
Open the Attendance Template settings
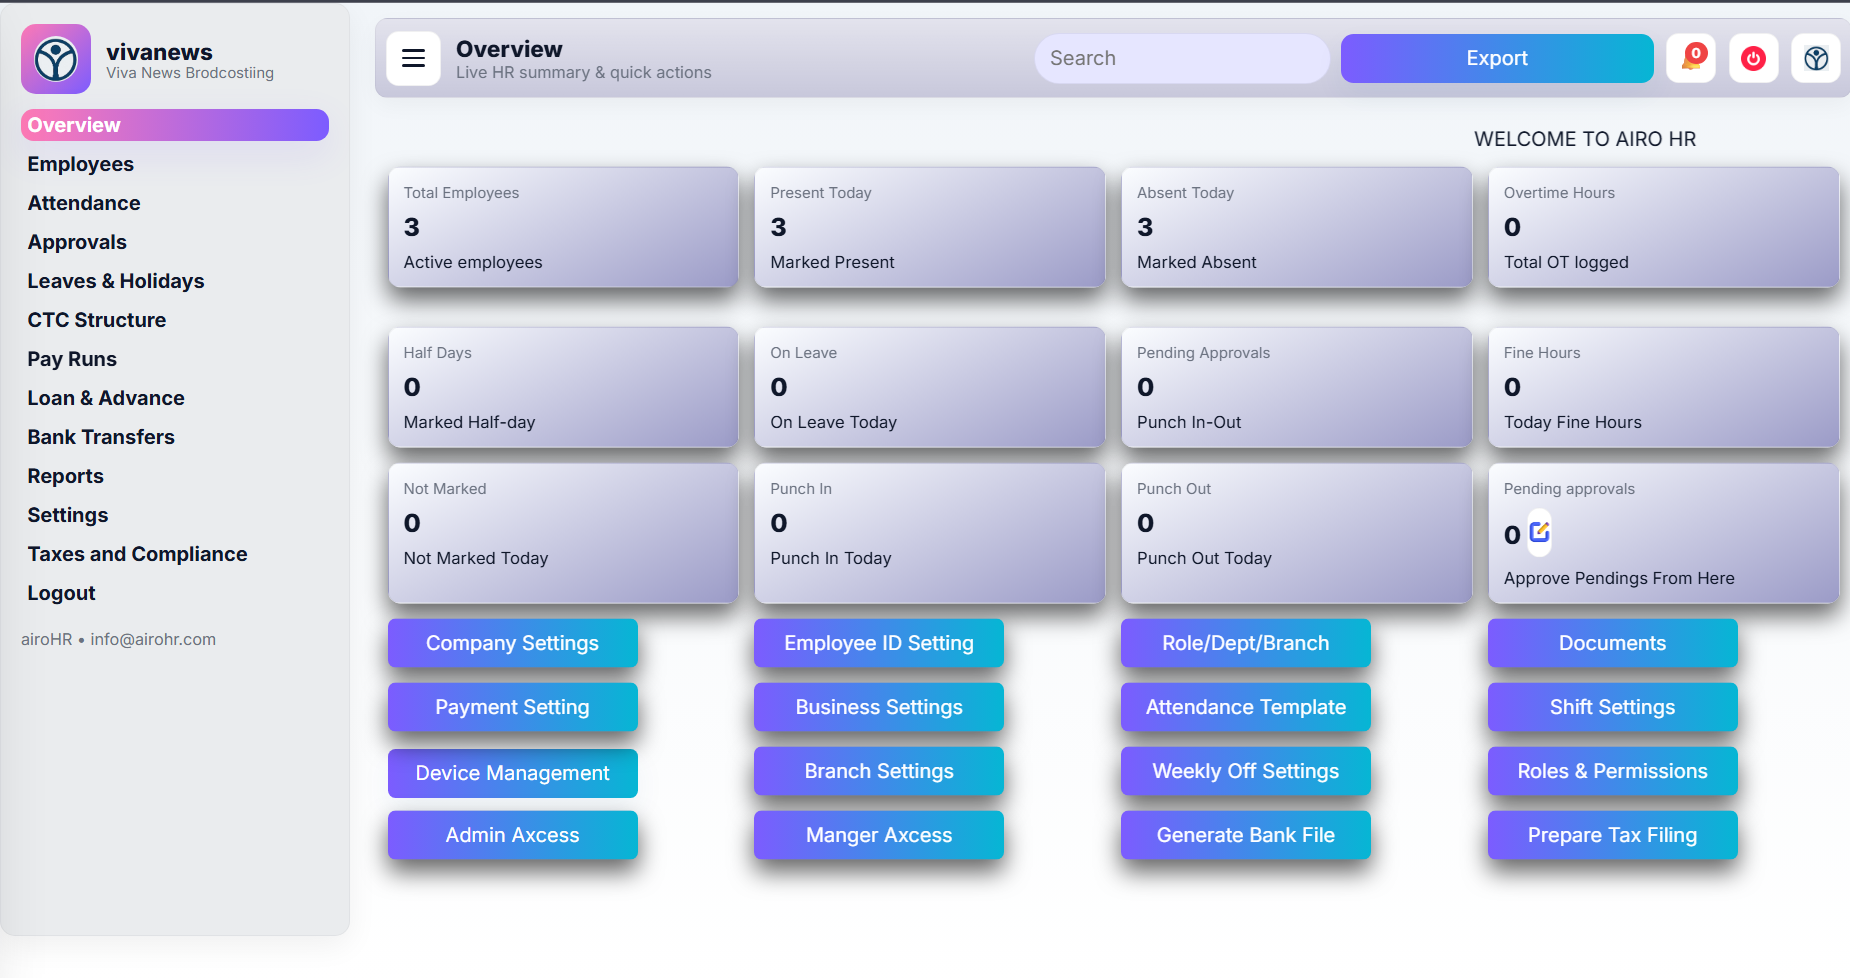1245,707
